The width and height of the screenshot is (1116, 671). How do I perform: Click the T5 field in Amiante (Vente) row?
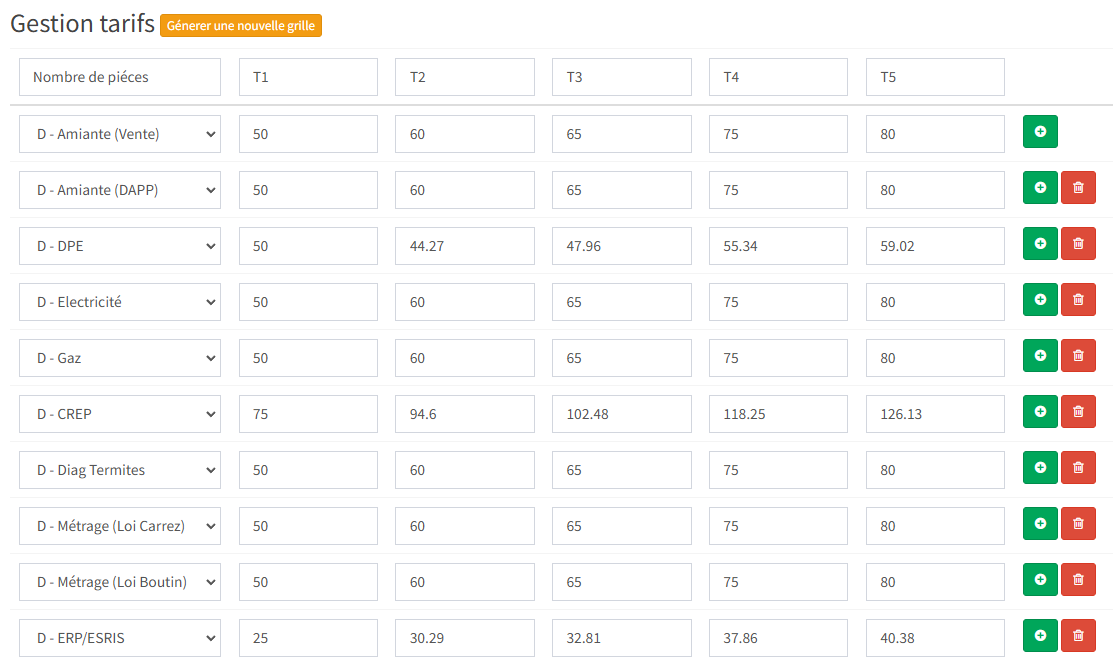pyautogui.click(x=935, y=134)
